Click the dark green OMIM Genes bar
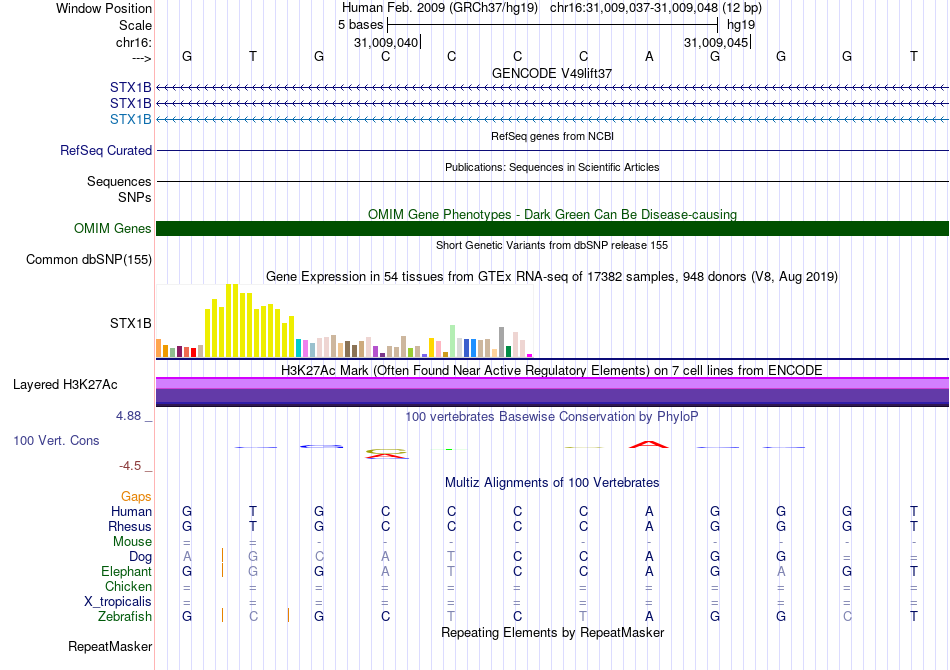This screenshot has height=670, width=950. tap(552, 228)
